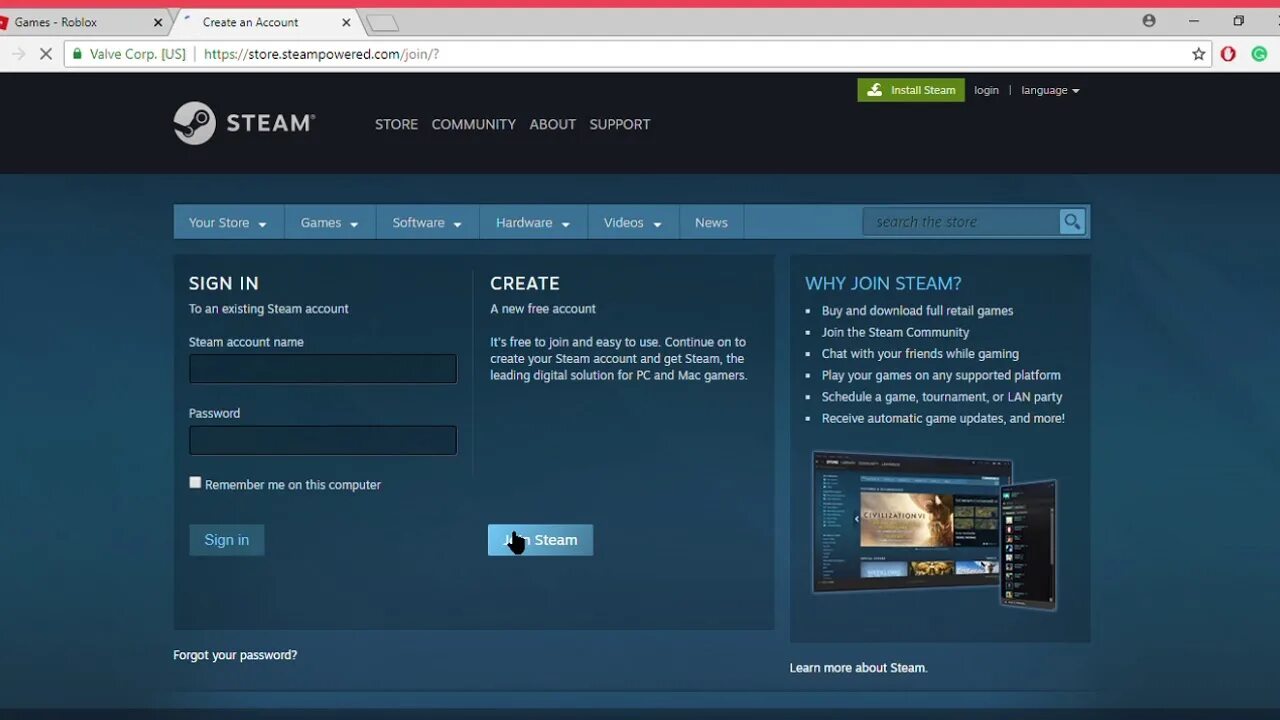The width and height of the screenshot is (1280, 720).
Task: Click the browser address bar URL
Action: coord(321,54)
